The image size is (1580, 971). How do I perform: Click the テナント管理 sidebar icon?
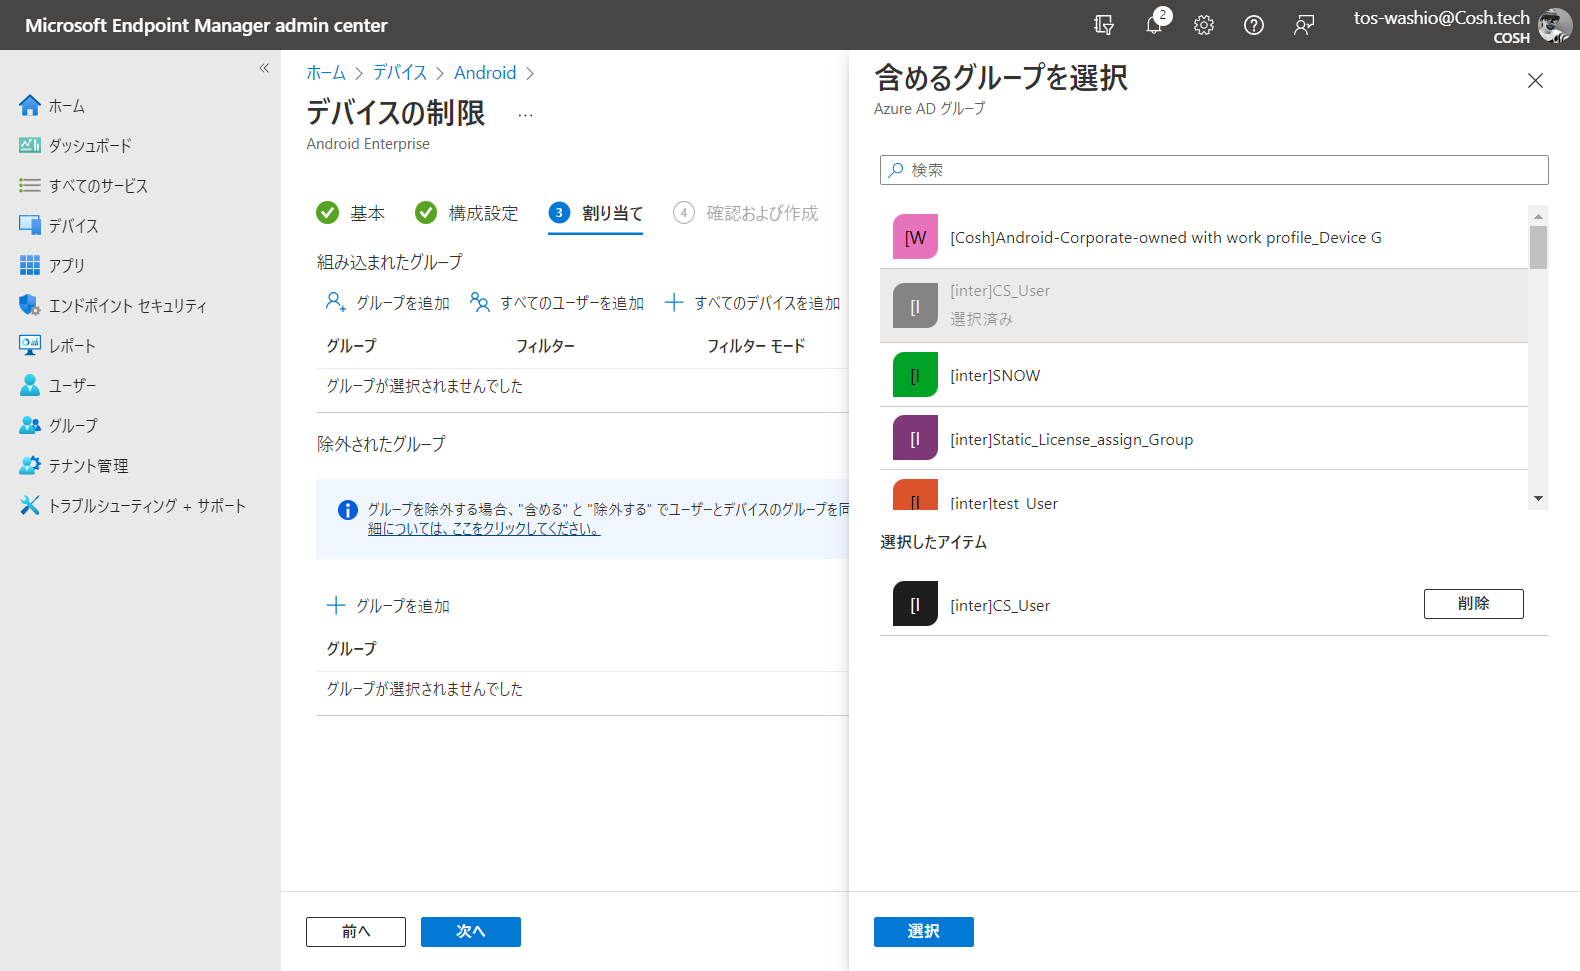pyautogui.click(x=30, y=465)
